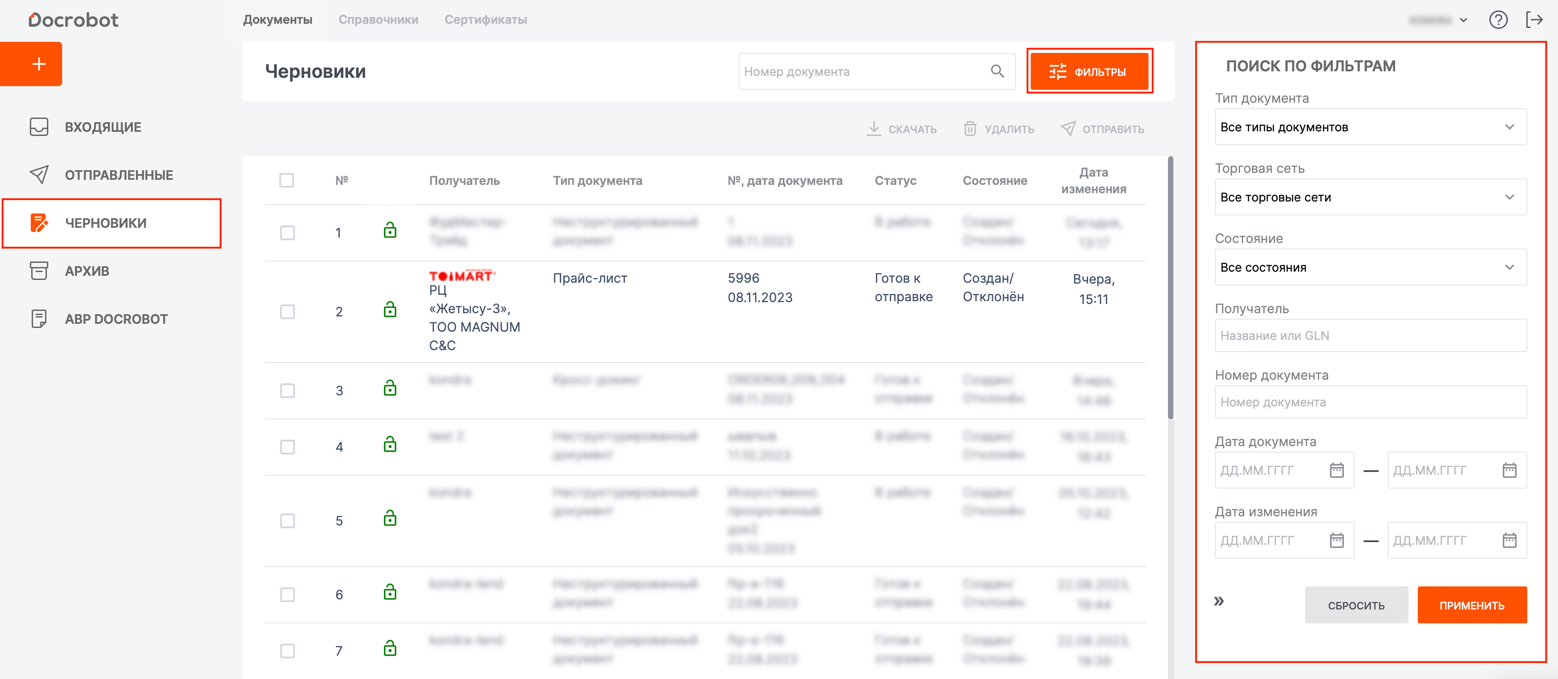The width and height of the screenshot is (1558, 679).
Task: Open calendar for document date start
Action: [x=1336, y=470]
